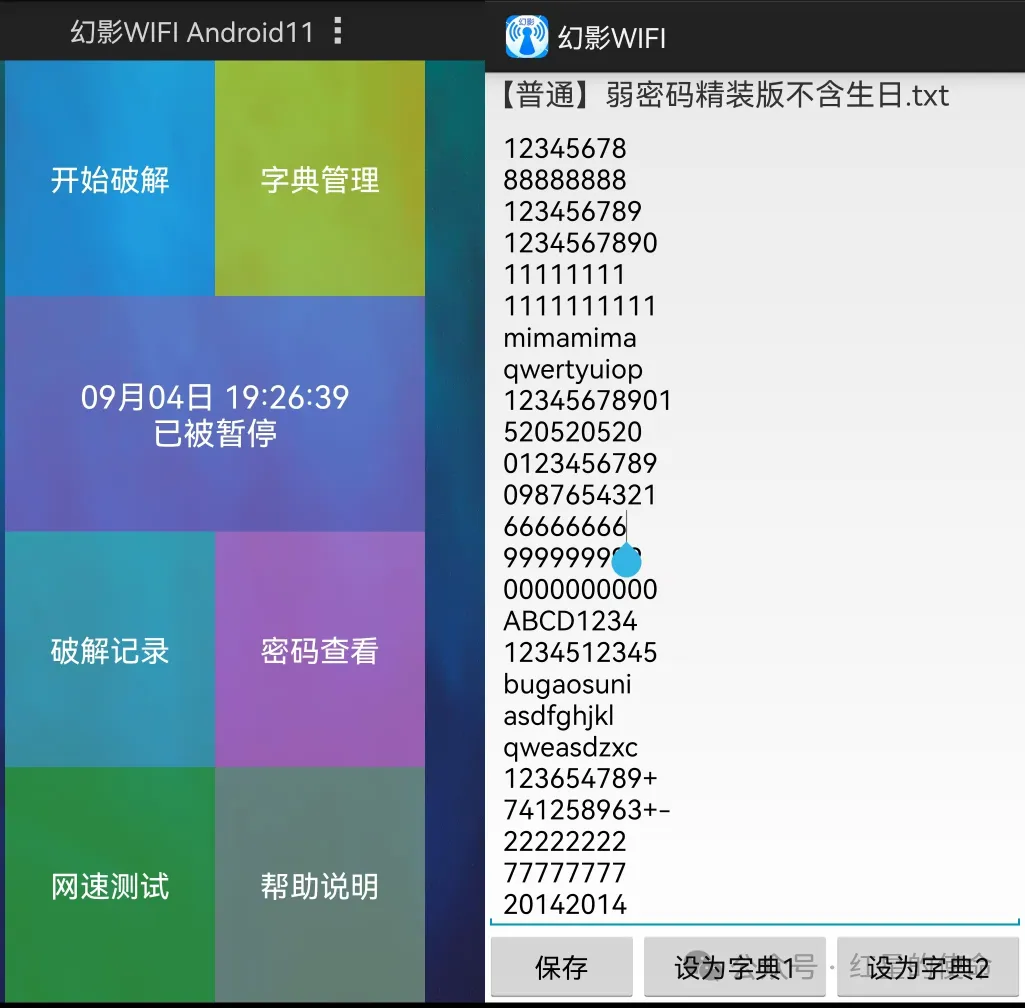The width and height of the screenshot is (1025, 1008).
Task: Click the line 0123456789
Action: click(x=580, y=463)
